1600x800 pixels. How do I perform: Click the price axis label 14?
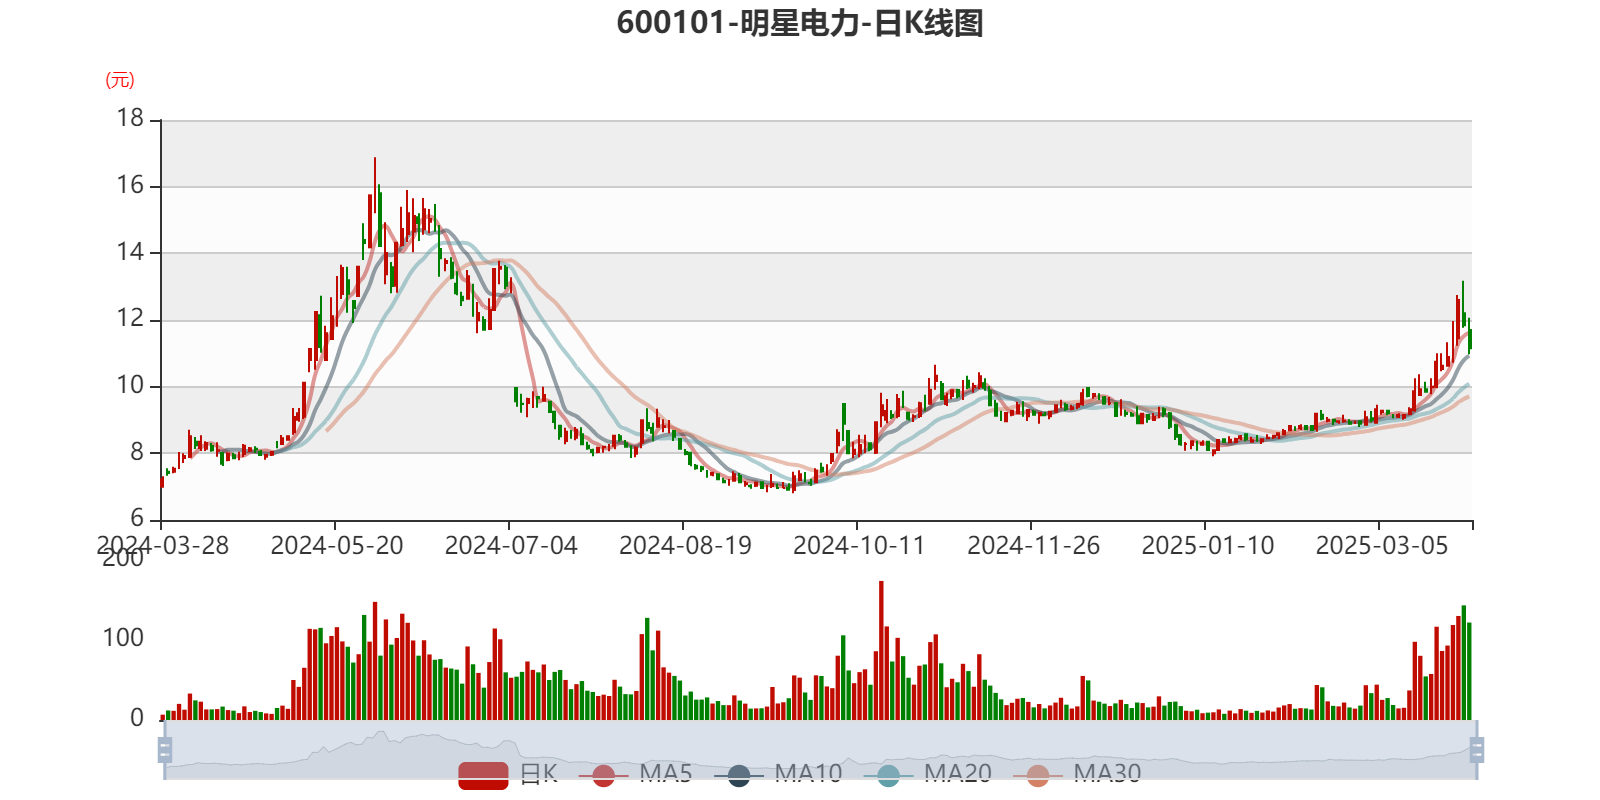click(131, 252)
